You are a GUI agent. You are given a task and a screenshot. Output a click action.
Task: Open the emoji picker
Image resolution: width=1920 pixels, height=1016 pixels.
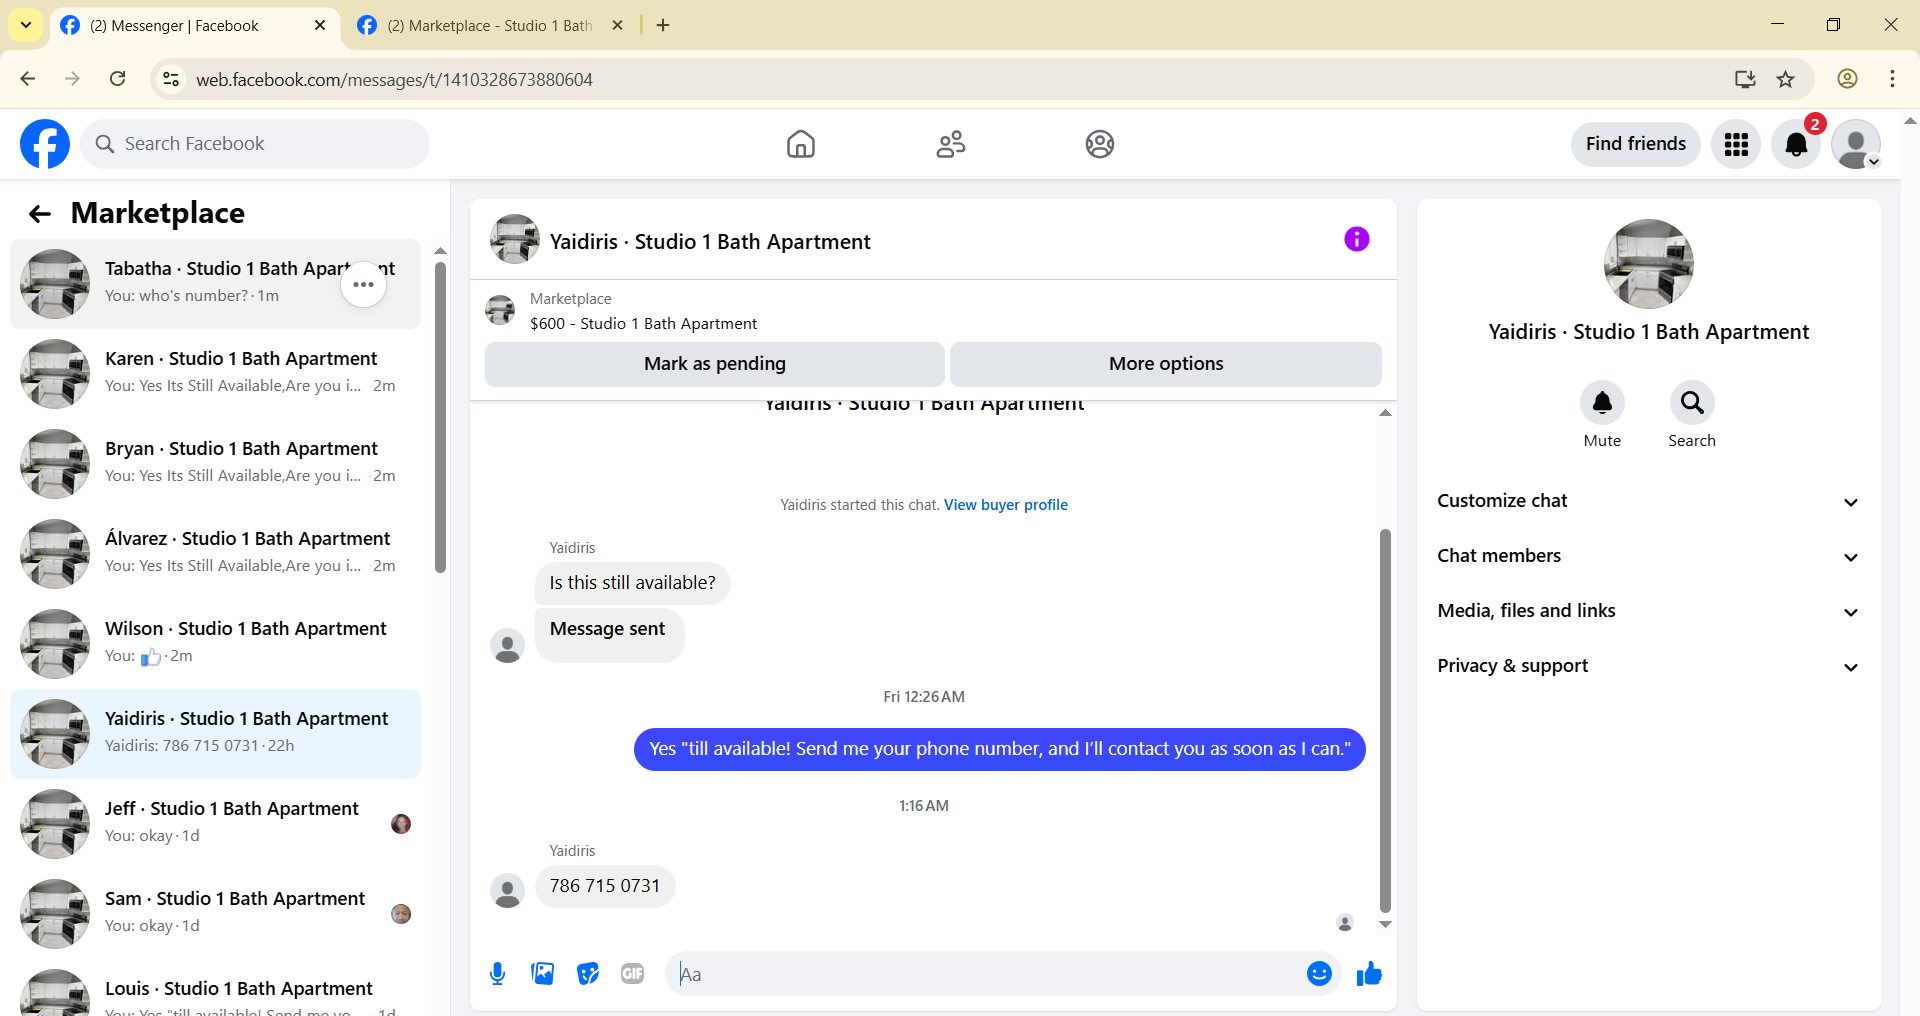pos(1319,973)
